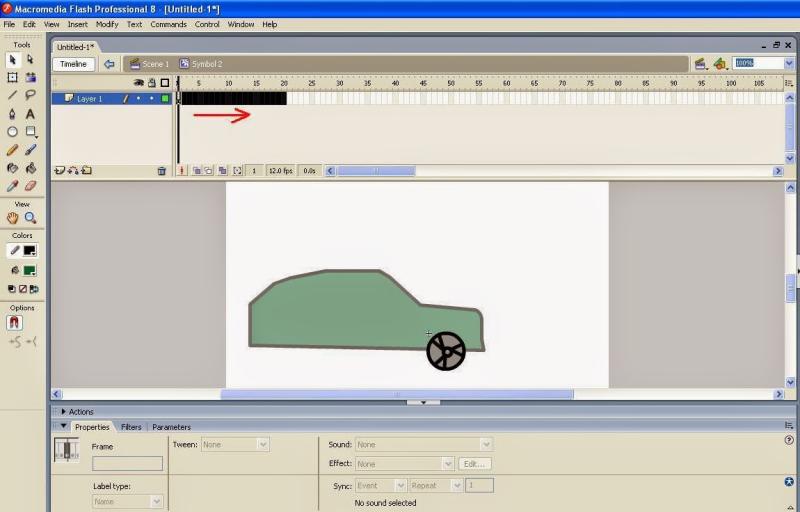The height and width of the screenshot is (512, 800).
Task: Click the No Color icon
Action: (23, 289)
